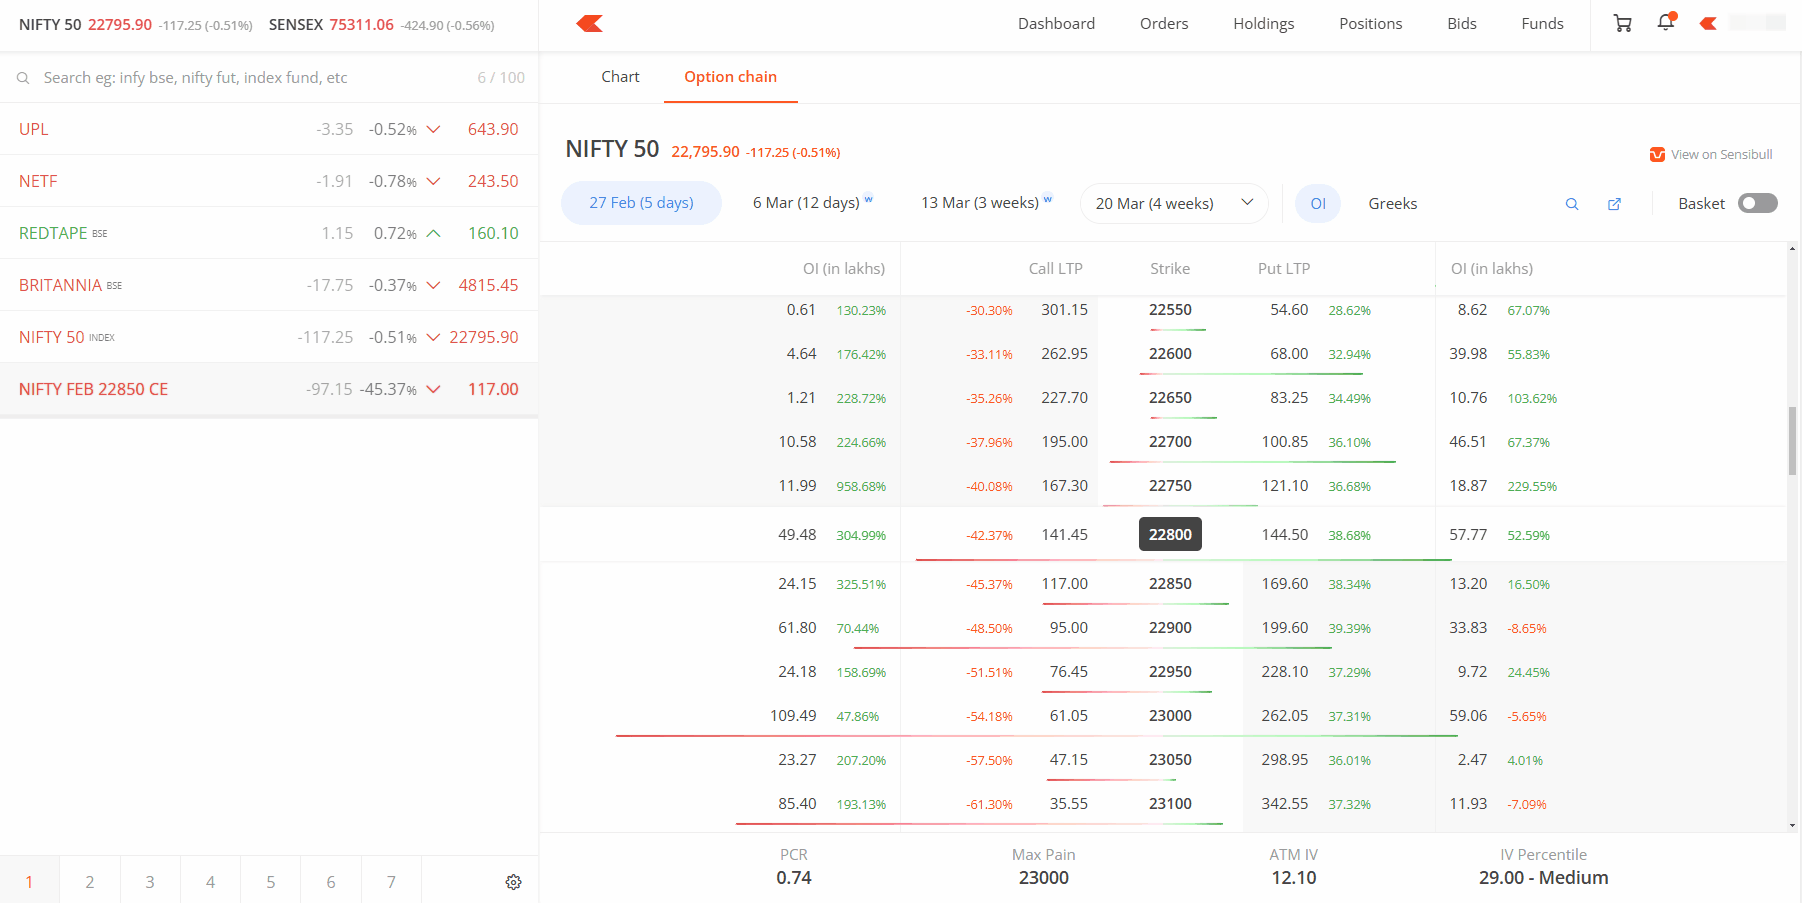Switch to watchlist 7
This screenshot has height=903, width=1802.
click(x=391, y=882)
